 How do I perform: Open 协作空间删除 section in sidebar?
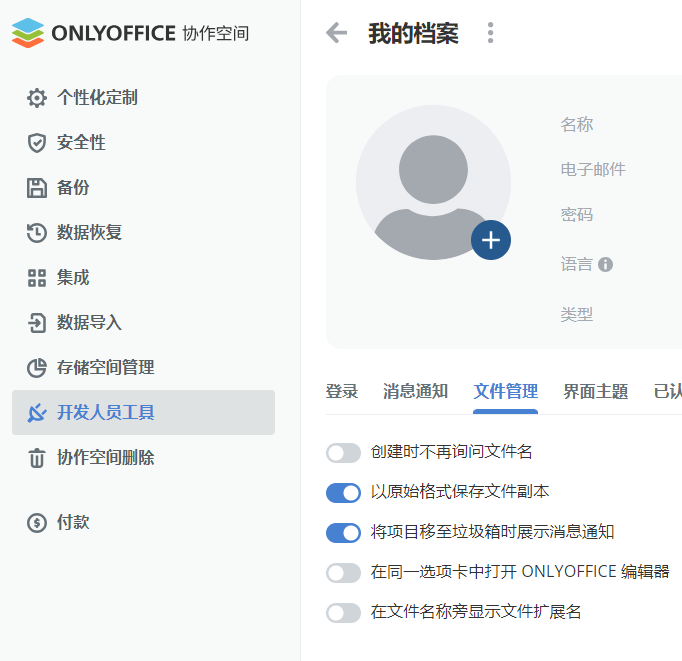pos(144,457)
